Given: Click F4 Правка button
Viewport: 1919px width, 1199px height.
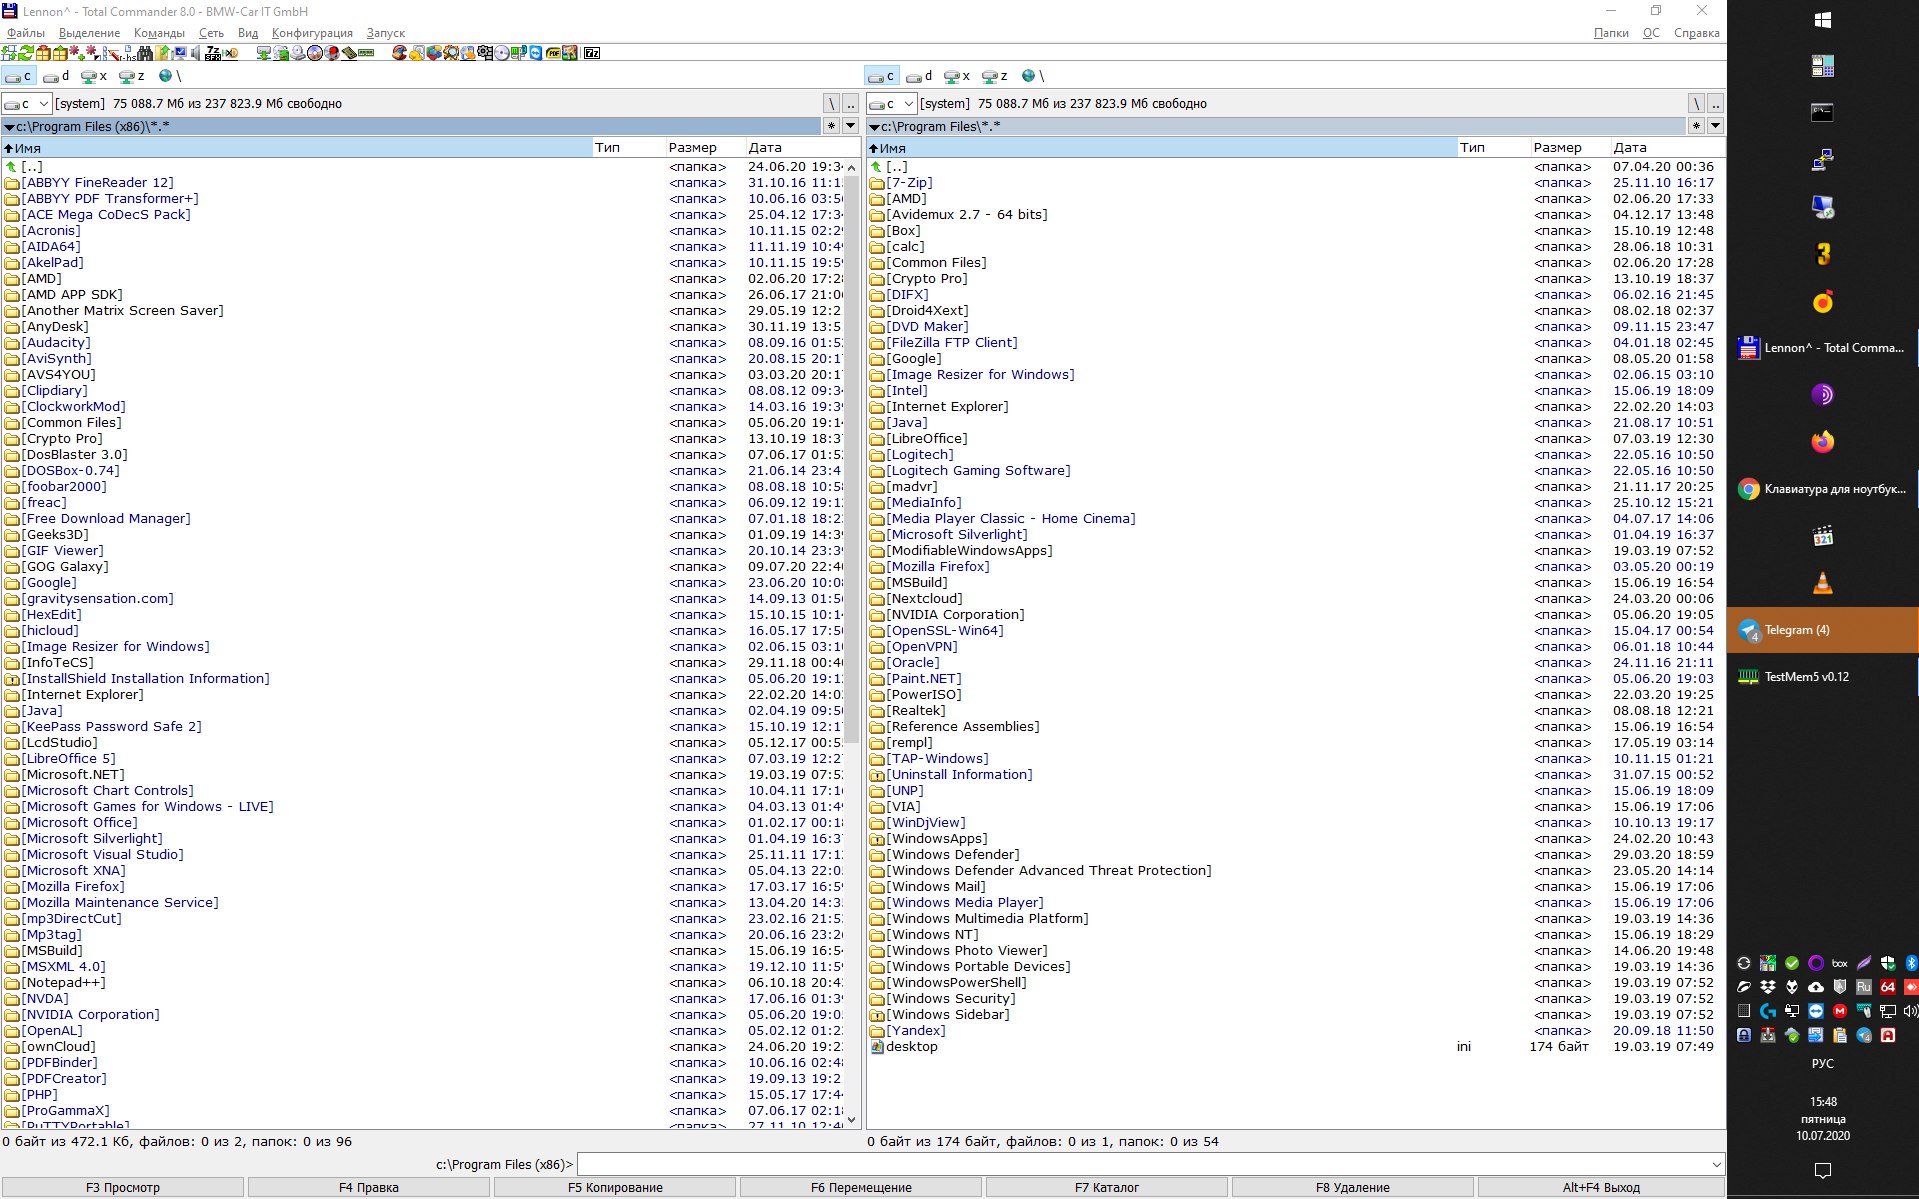Looking at the screenshot, I should click(x=369, y=1188).
